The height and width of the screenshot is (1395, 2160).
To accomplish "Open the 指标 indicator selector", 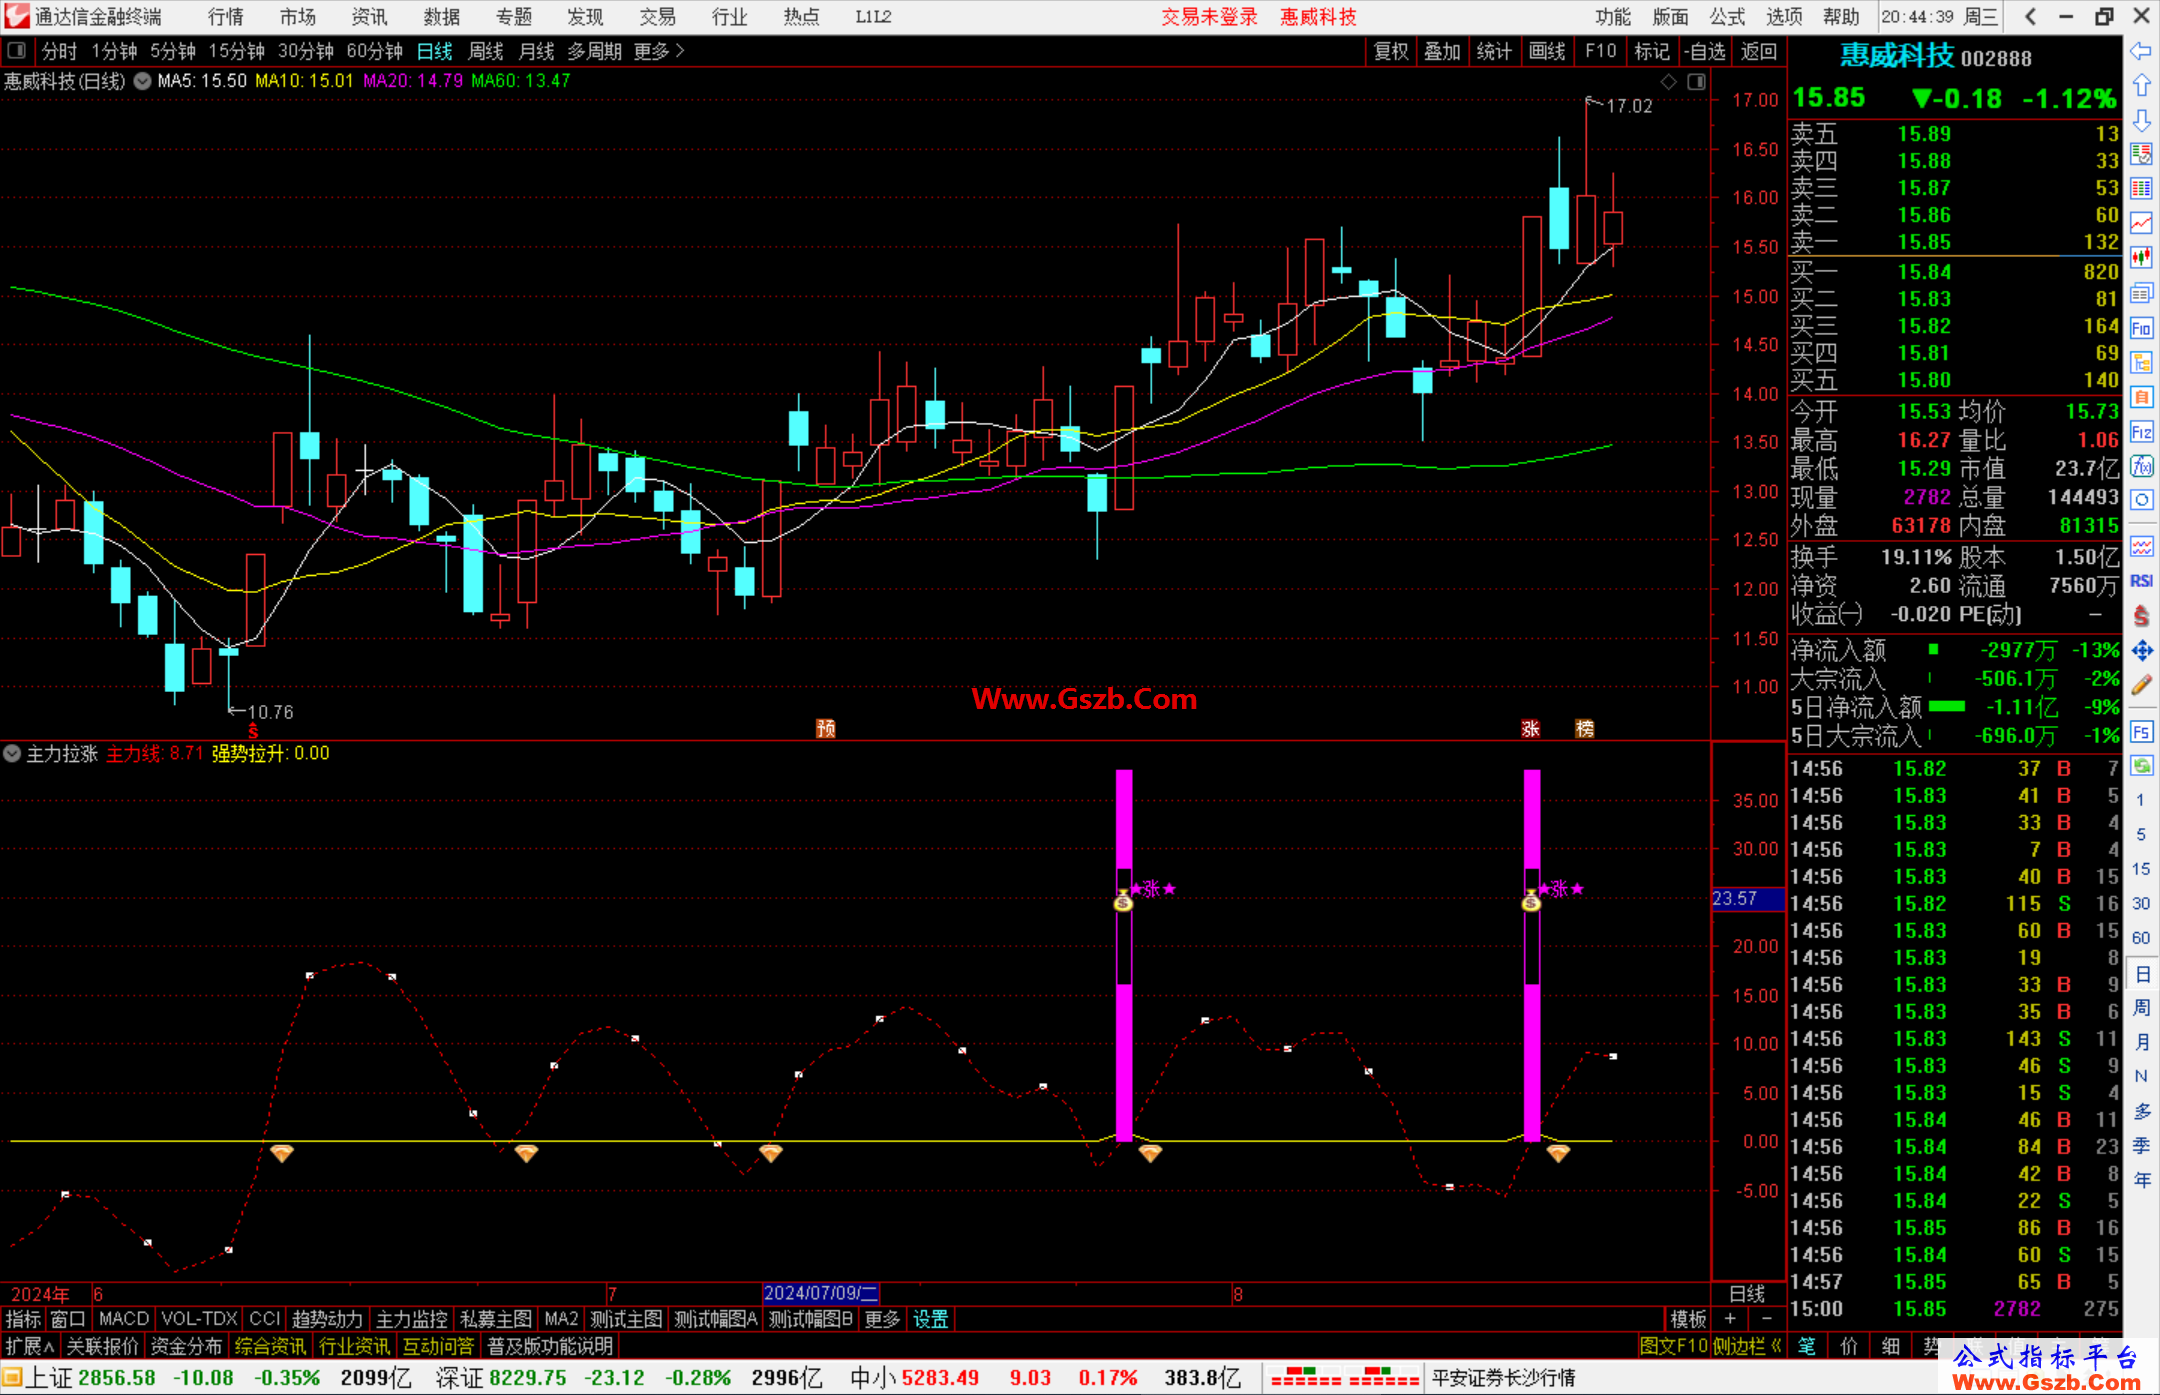I will click(x=23, y=1319).
